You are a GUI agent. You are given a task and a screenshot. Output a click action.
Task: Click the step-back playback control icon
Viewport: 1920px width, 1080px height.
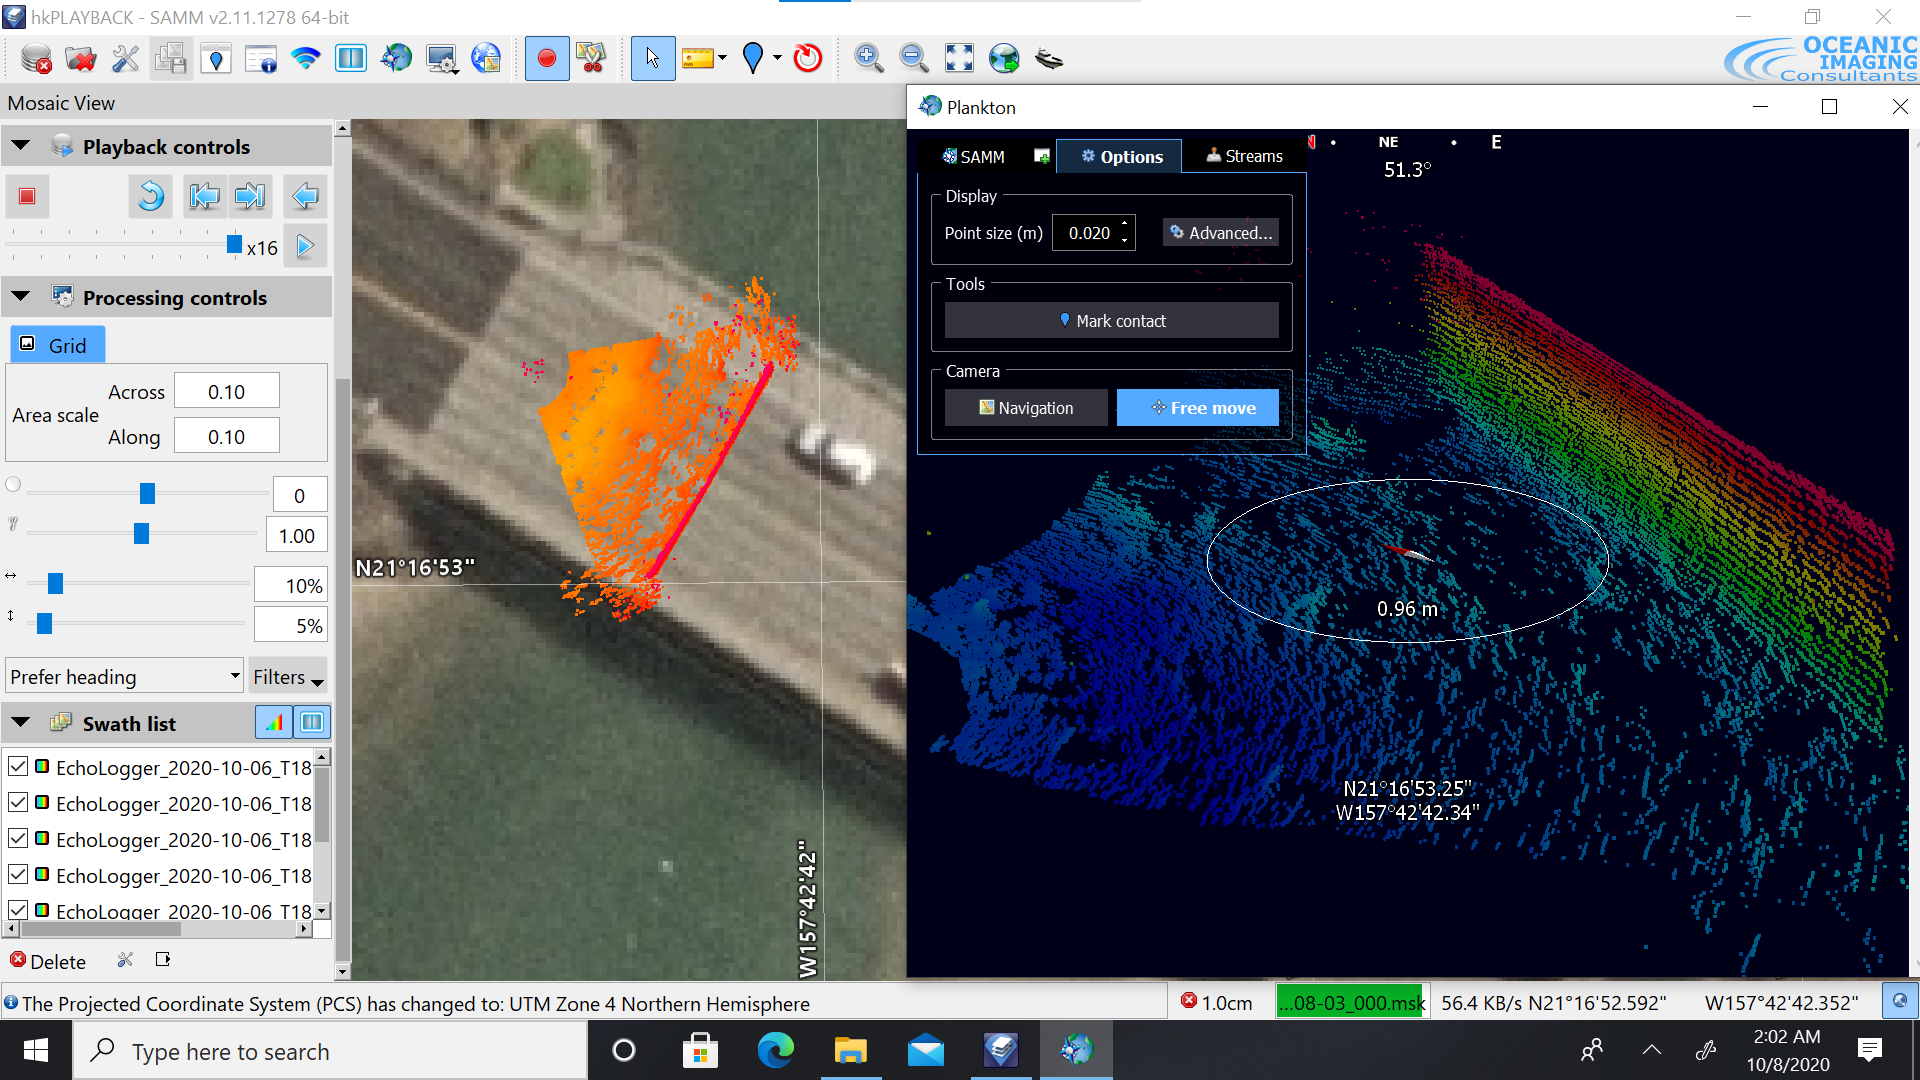(204, 195)
